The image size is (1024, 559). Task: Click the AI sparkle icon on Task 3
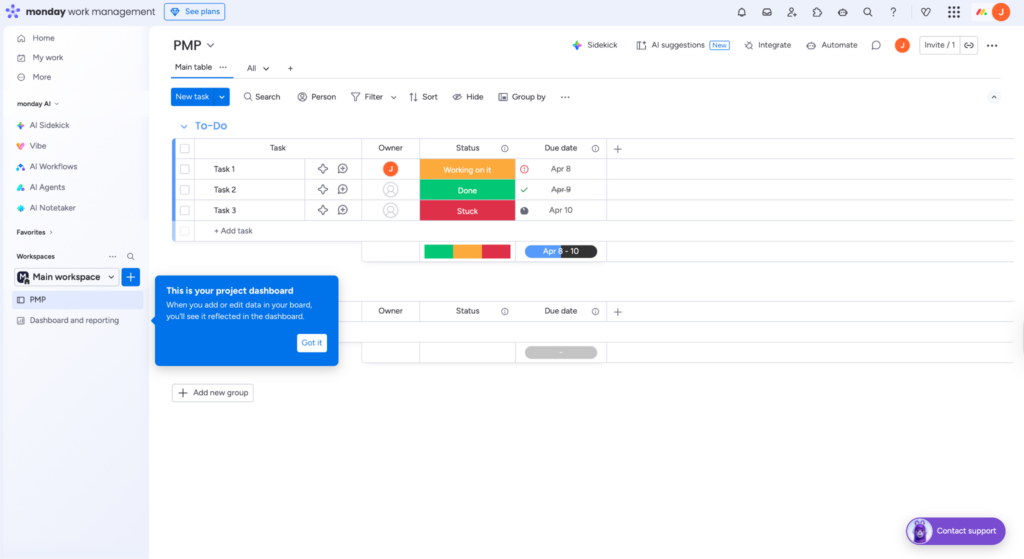point(323,210)
